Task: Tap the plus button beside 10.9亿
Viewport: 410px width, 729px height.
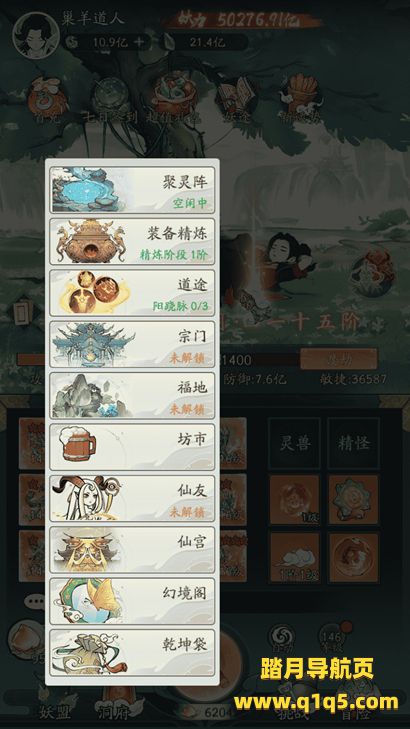Action: 139,42
